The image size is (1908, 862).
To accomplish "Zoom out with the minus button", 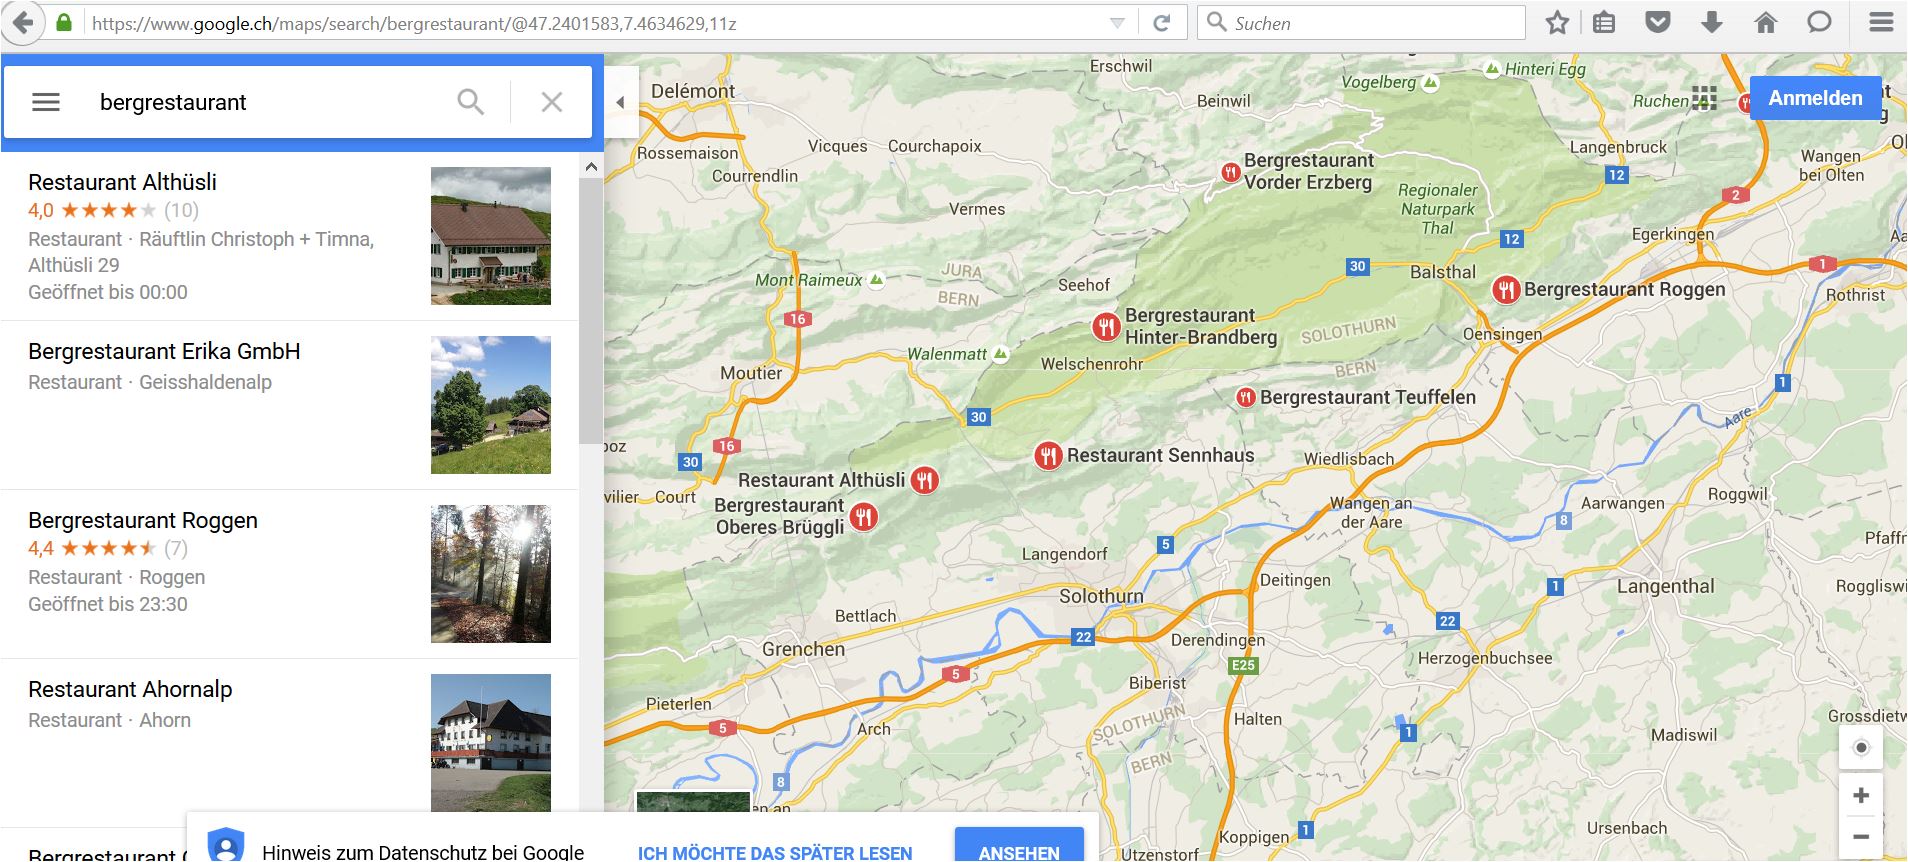I will 1861,838.
